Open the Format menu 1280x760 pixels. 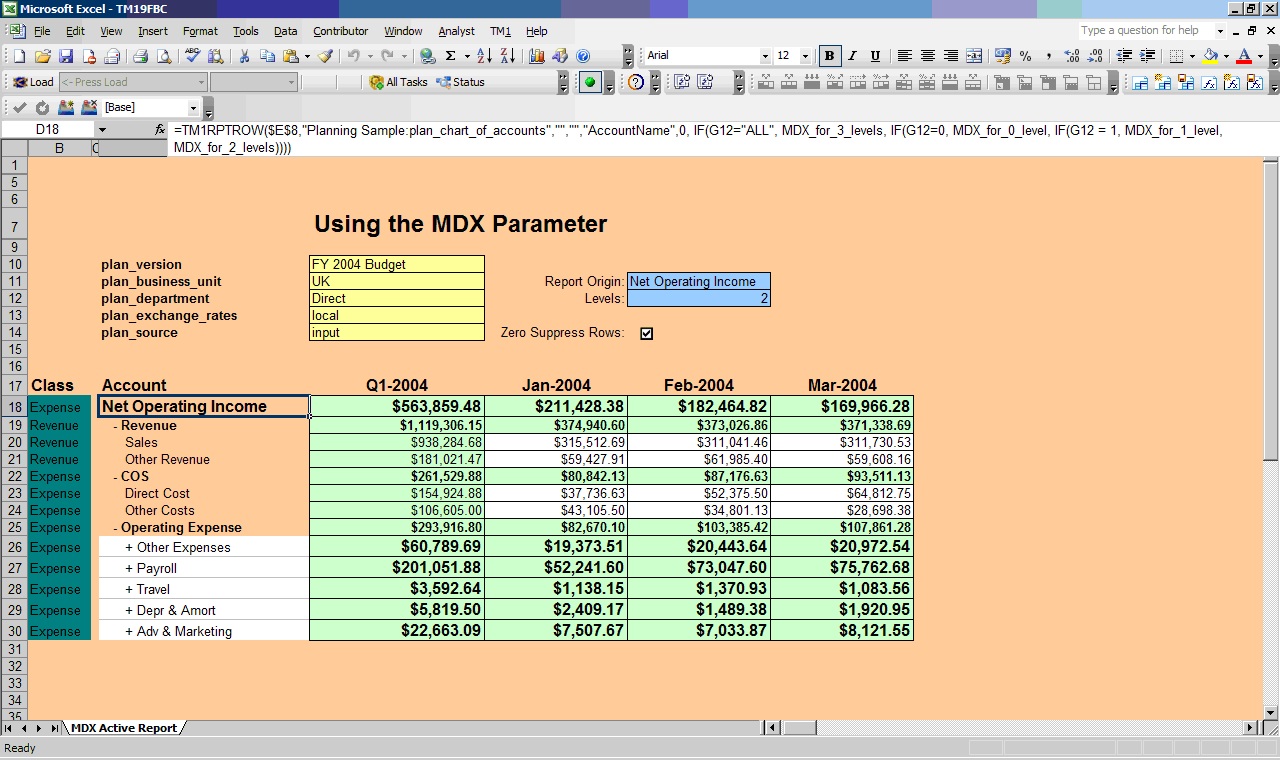pos(200,31)
